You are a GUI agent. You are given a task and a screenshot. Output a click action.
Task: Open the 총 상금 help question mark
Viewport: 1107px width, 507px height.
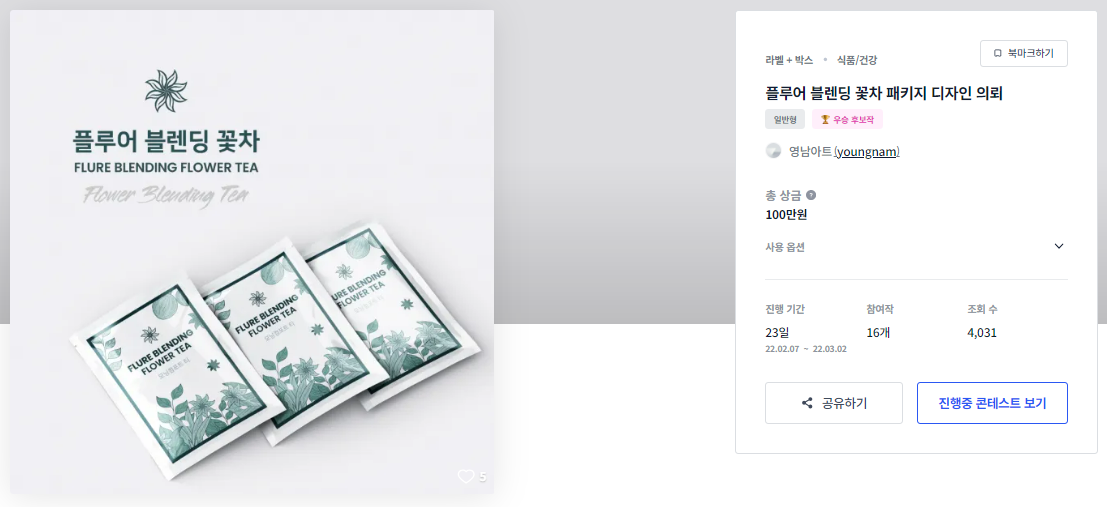(x=811, y=196)
